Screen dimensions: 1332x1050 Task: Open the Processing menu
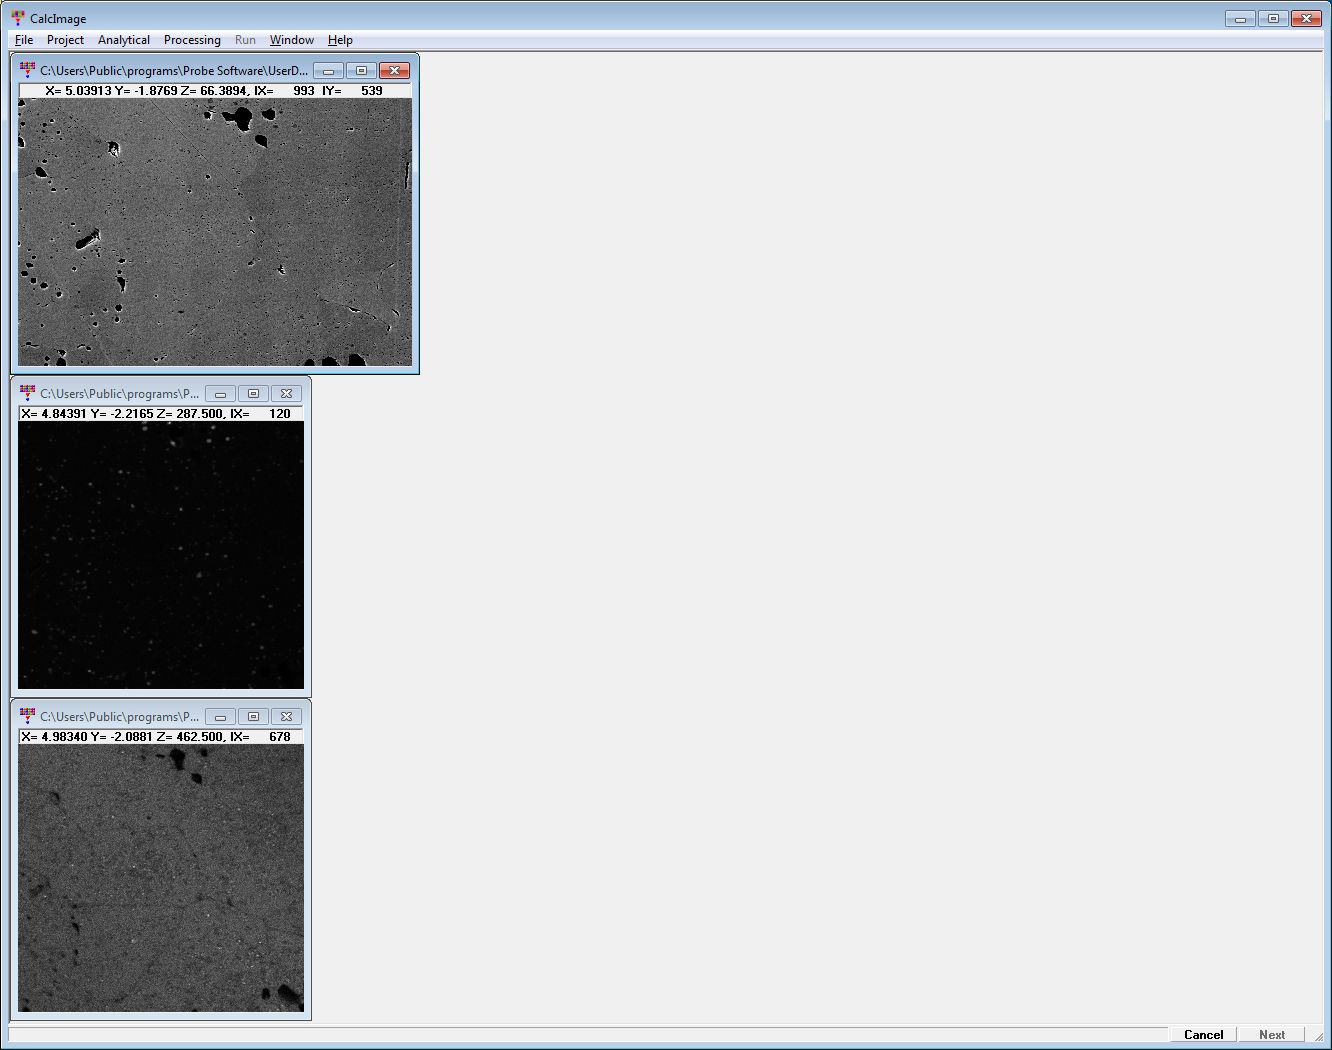tap(192, 40)
